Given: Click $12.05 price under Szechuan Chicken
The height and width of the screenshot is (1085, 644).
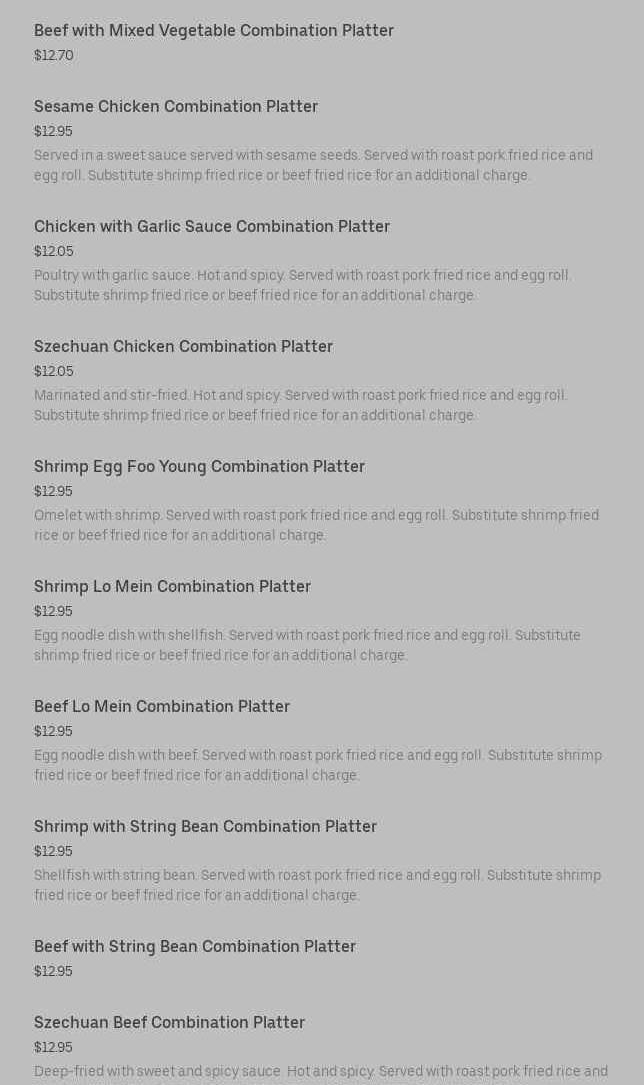Looking at the screenshot, I should pos(53,372).
